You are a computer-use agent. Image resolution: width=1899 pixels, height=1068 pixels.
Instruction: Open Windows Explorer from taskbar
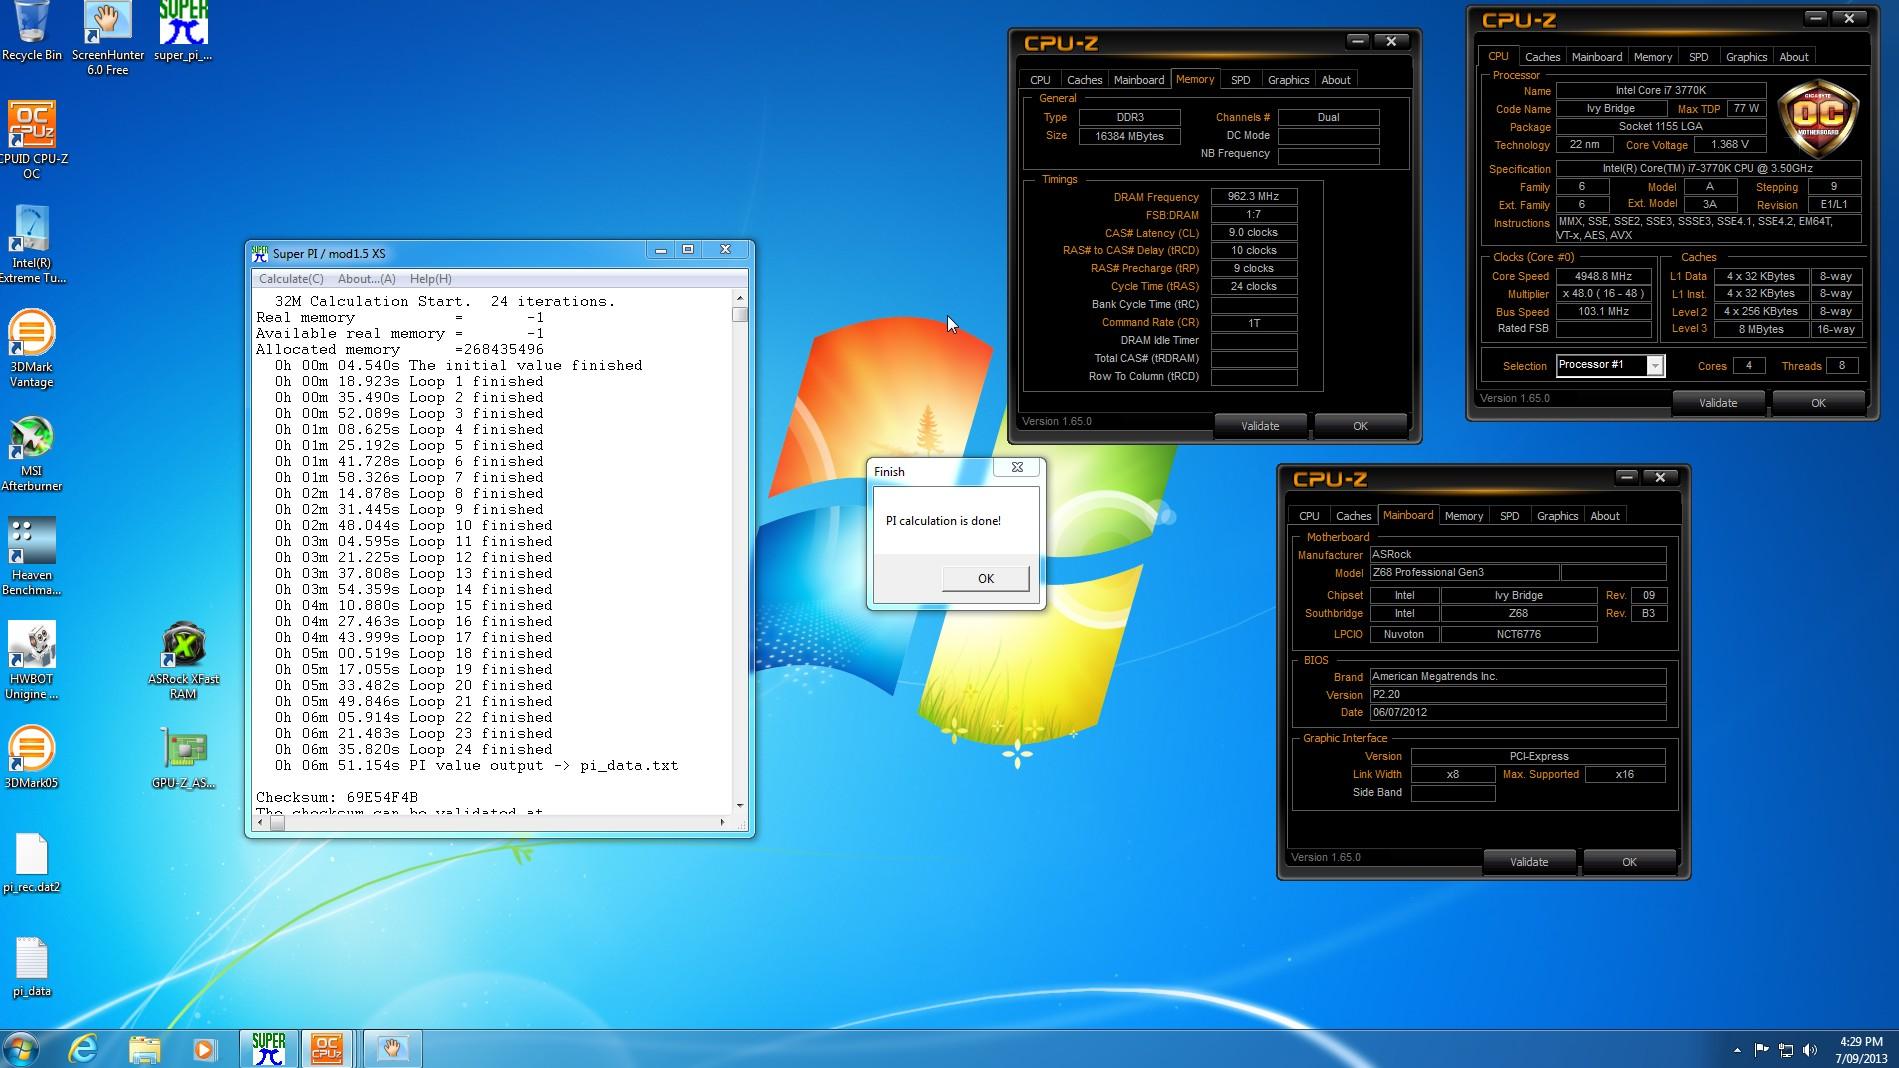[x=145, y=1048]
